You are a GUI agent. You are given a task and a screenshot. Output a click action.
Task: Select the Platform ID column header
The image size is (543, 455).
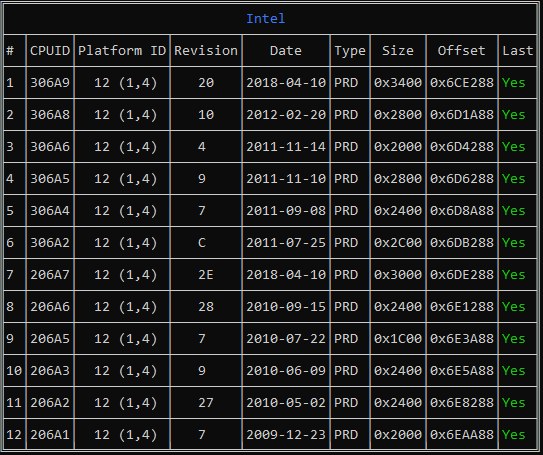(x=122, y=51)
